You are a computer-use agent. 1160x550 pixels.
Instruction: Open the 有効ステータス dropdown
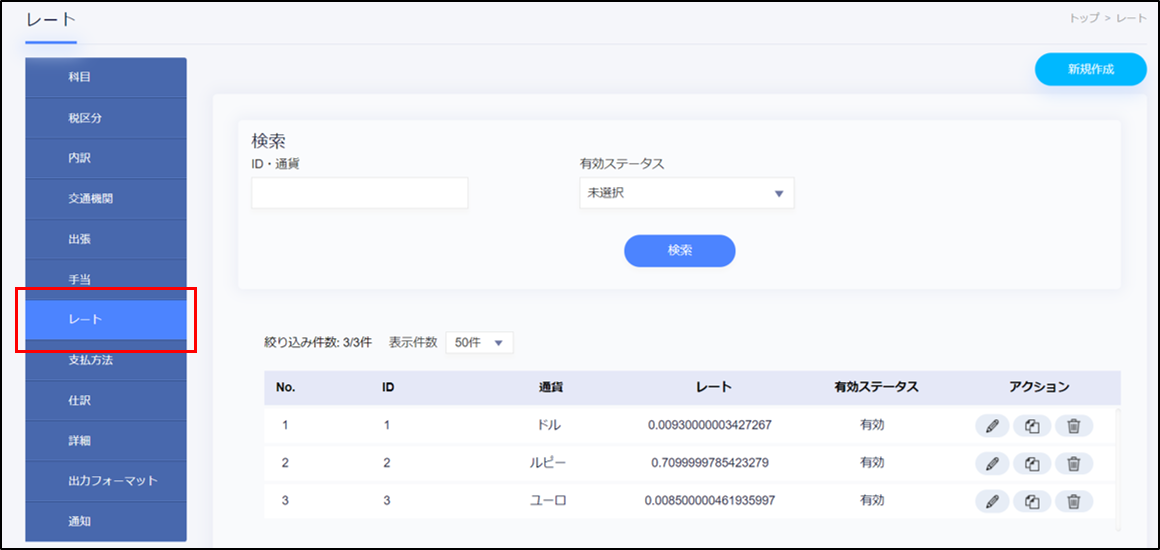[x=686, y=194]
